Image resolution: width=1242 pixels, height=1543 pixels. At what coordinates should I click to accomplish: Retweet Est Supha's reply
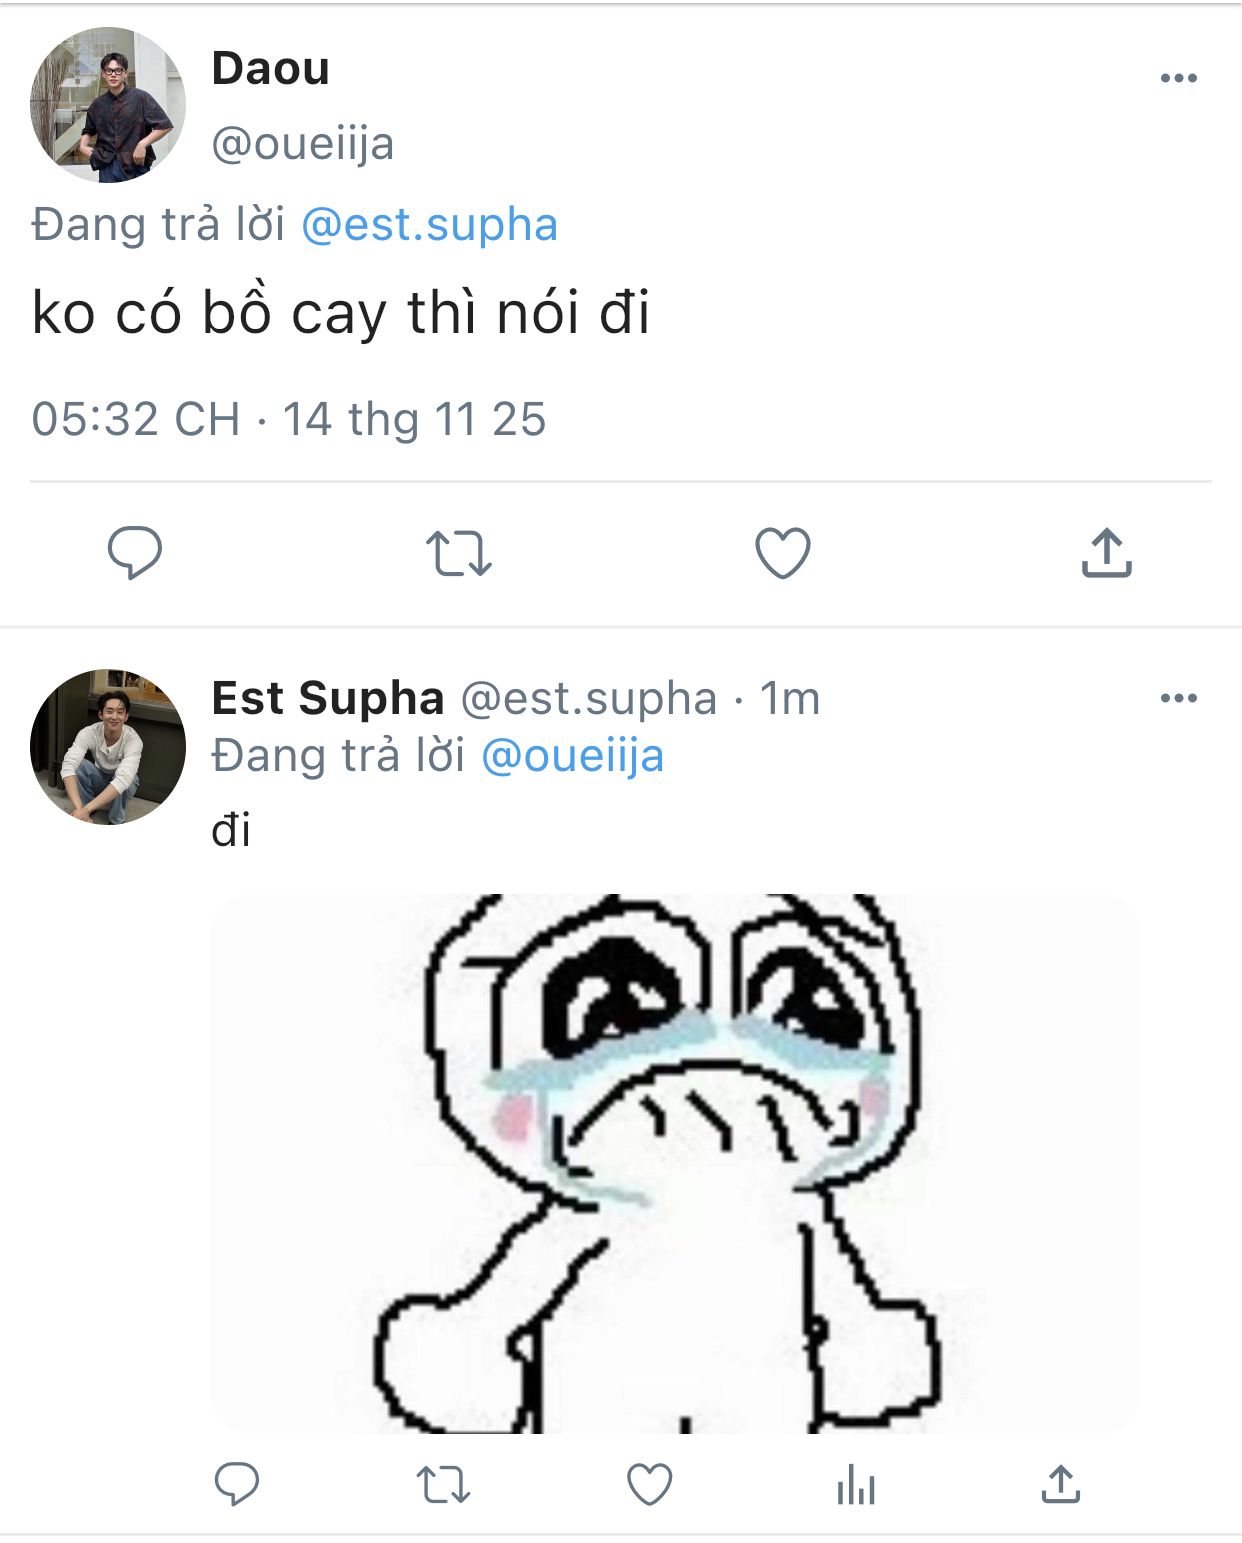[442, 1484]
